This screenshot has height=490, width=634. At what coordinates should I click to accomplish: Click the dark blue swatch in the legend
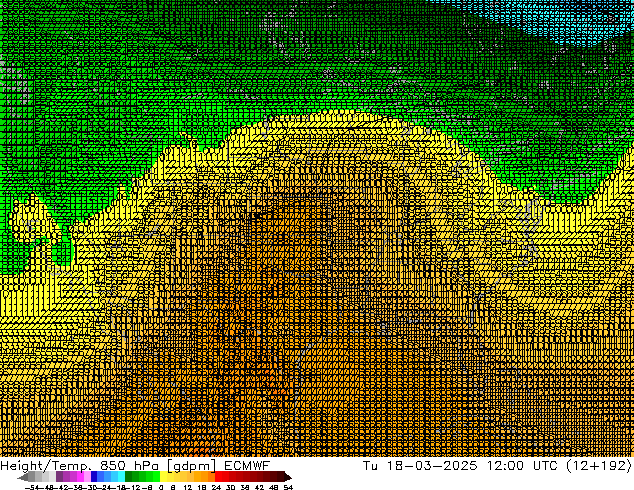[x=94, y=476]
